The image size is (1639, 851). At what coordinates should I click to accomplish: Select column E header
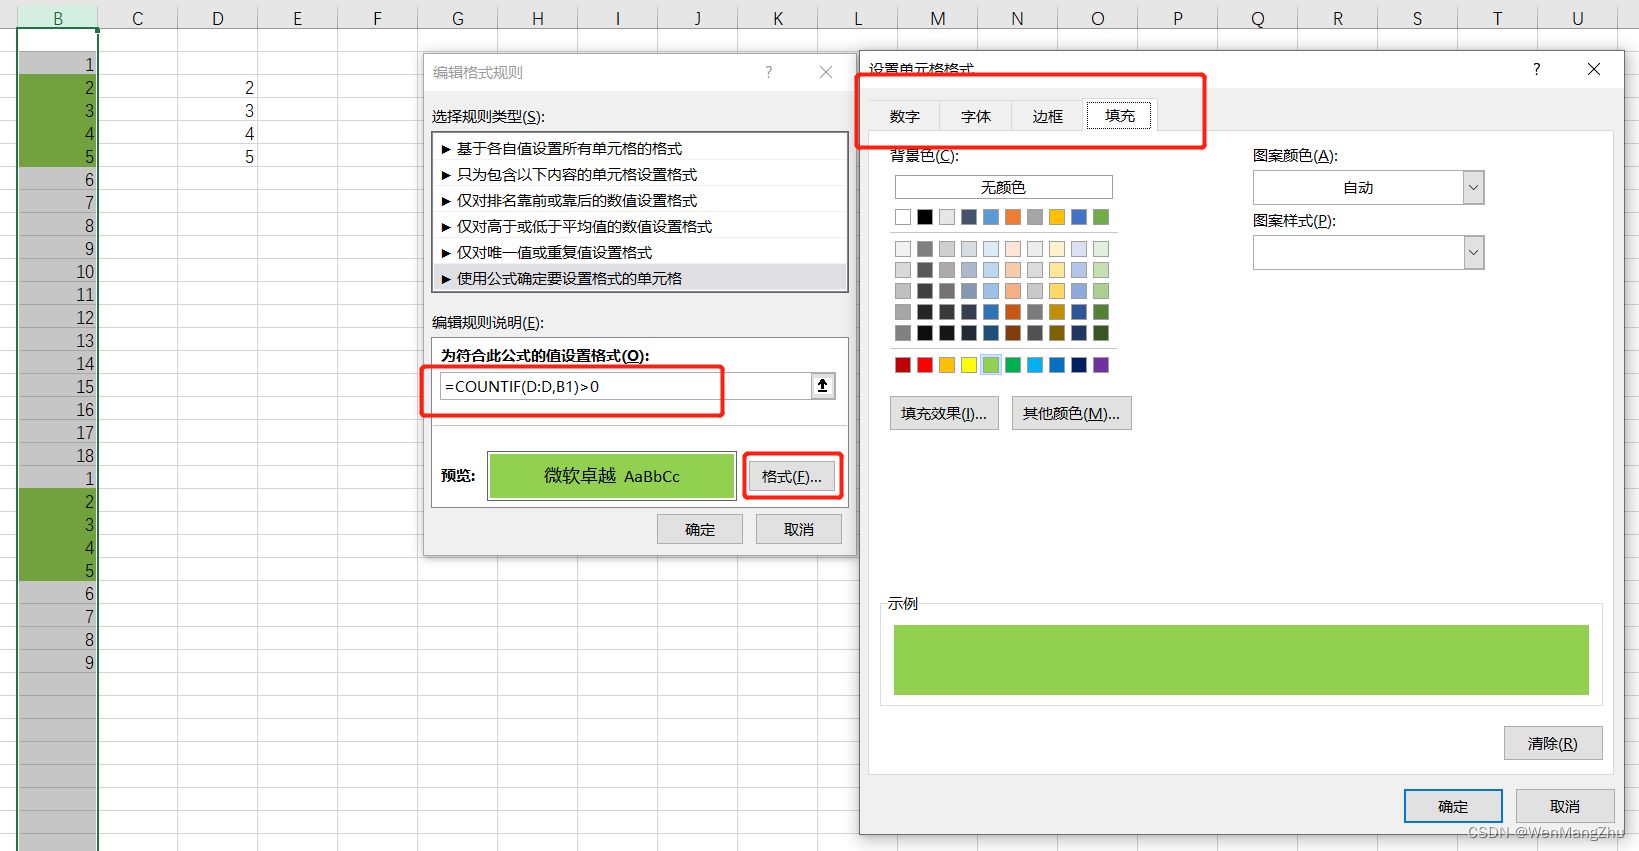[298, 18]
